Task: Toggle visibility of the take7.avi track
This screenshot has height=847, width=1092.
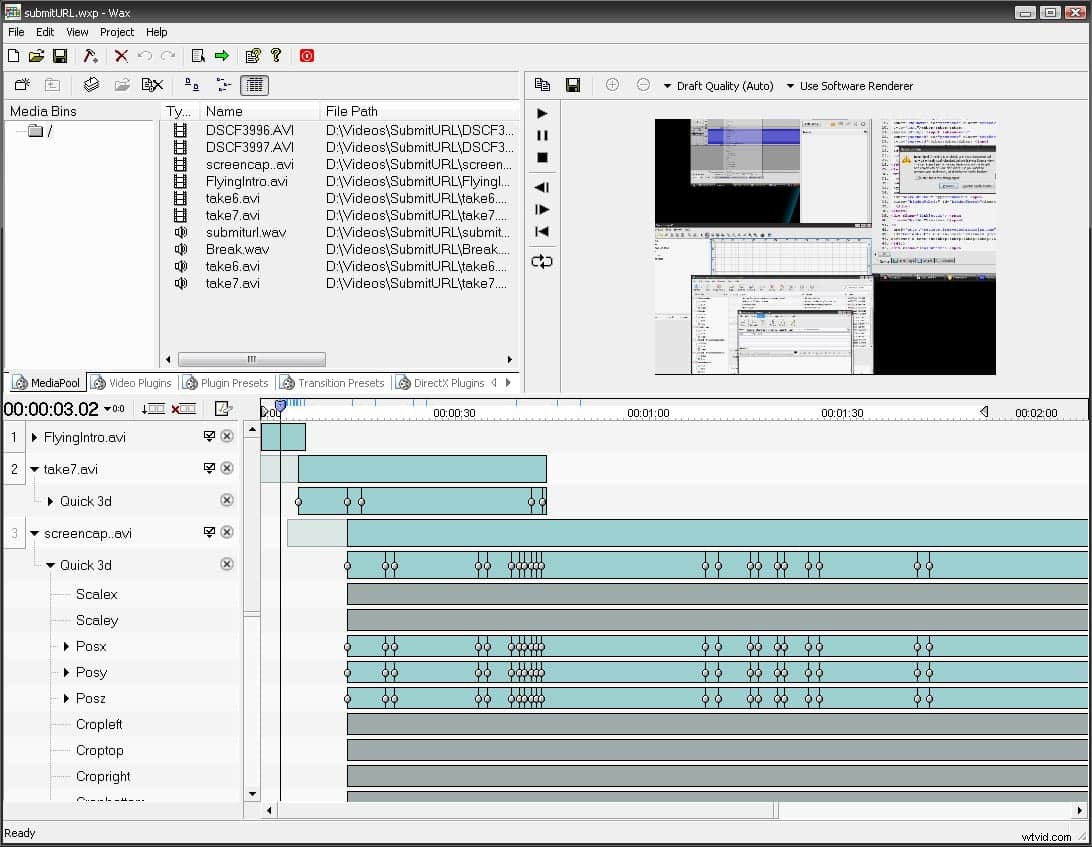Action: [208, 468]
